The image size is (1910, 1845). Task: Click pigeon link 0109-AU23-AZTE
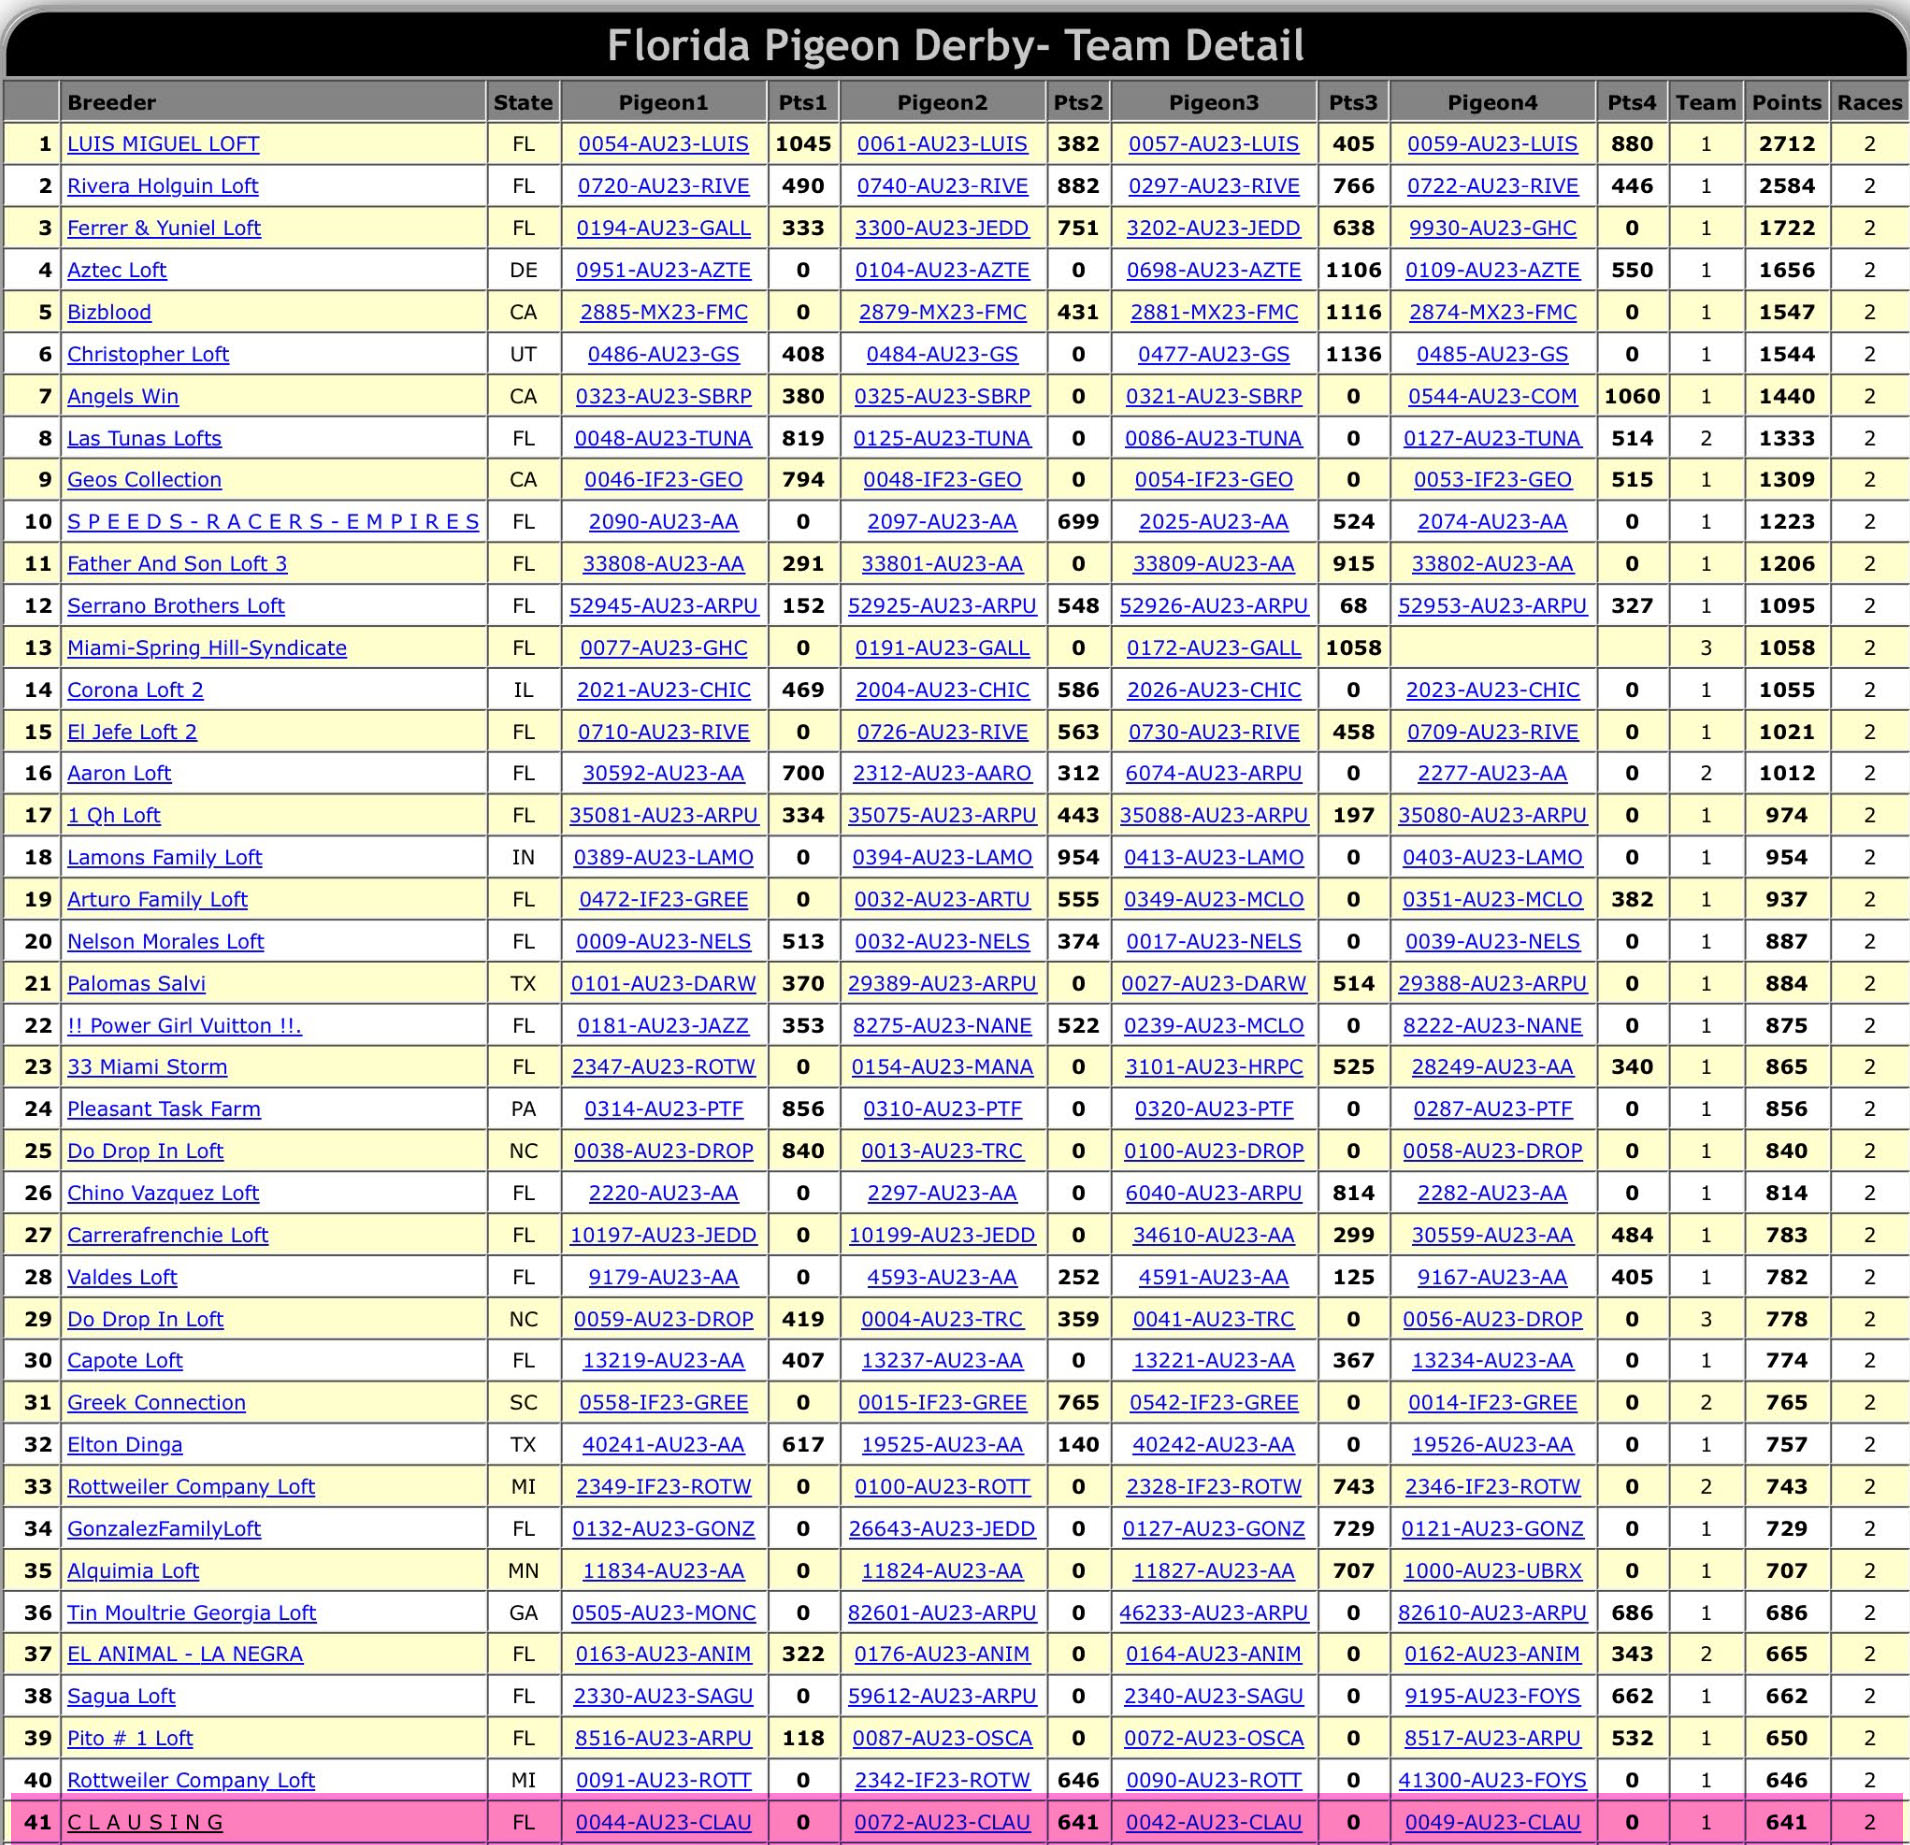click(x=1492, y=270)
